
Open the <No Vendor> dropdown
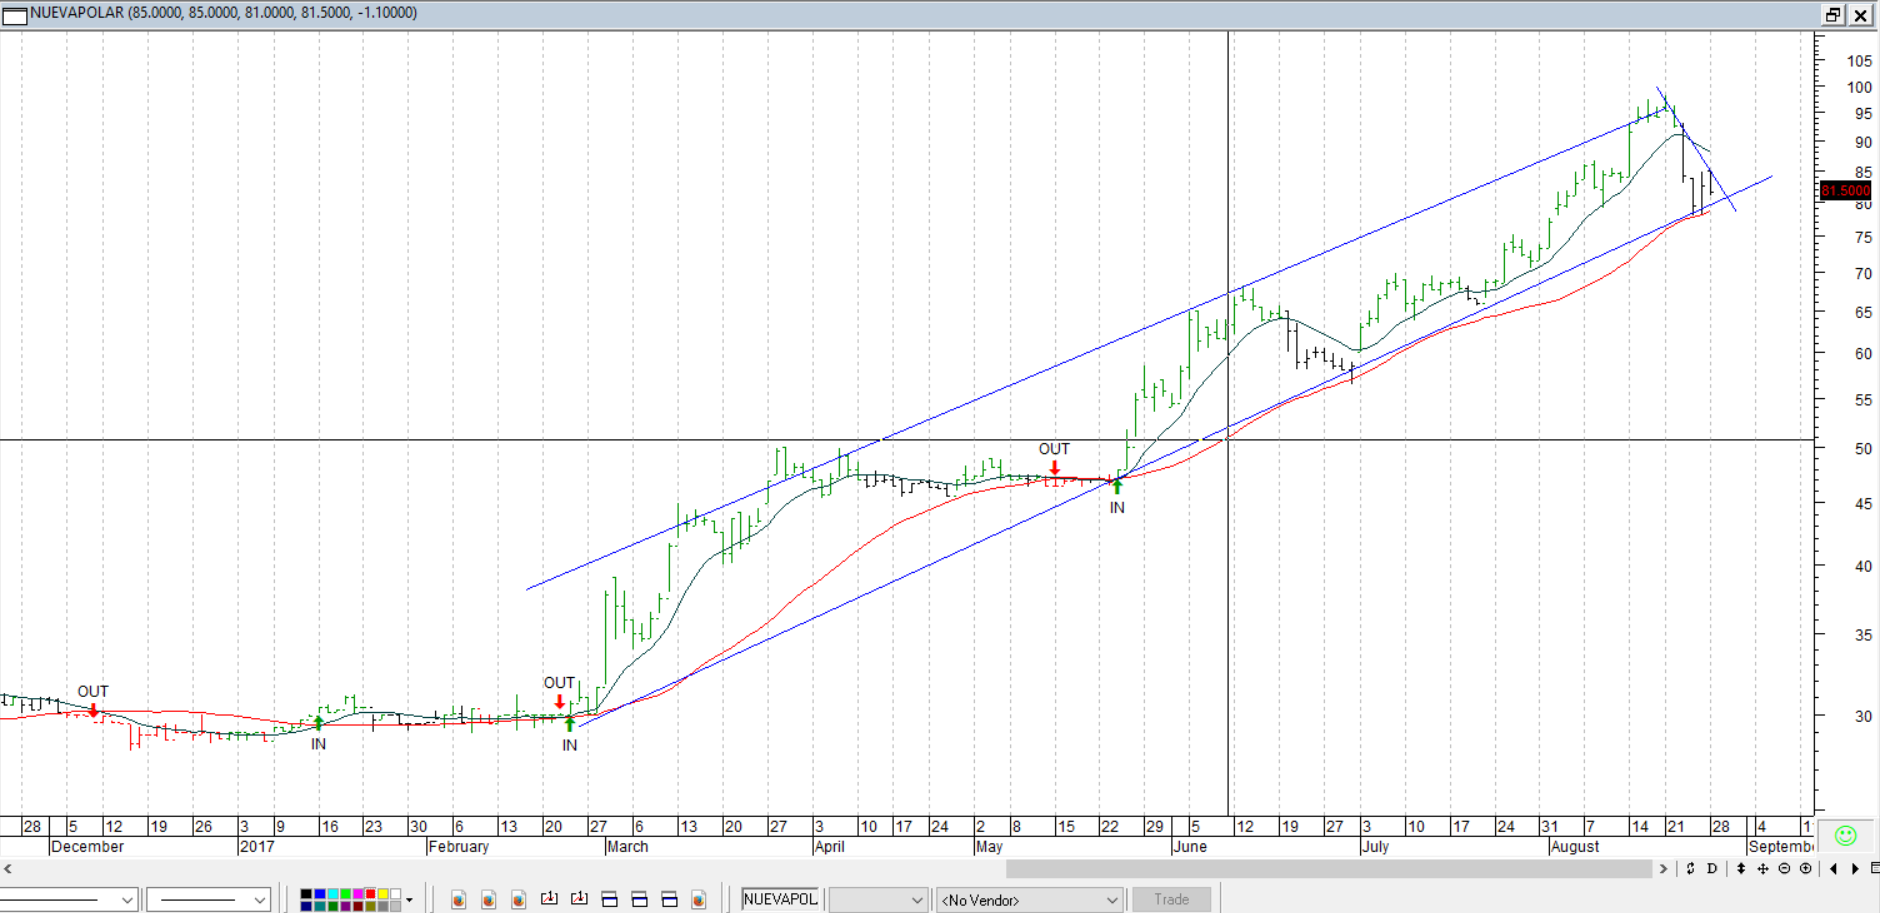[x=1029, y=900]
